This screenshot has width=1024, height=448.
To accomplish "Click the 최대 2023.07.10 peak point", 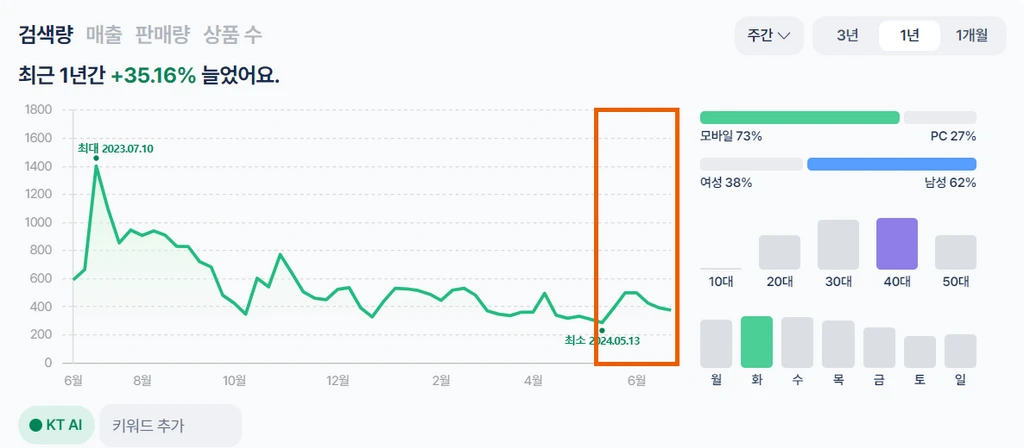I will point(96,158).
